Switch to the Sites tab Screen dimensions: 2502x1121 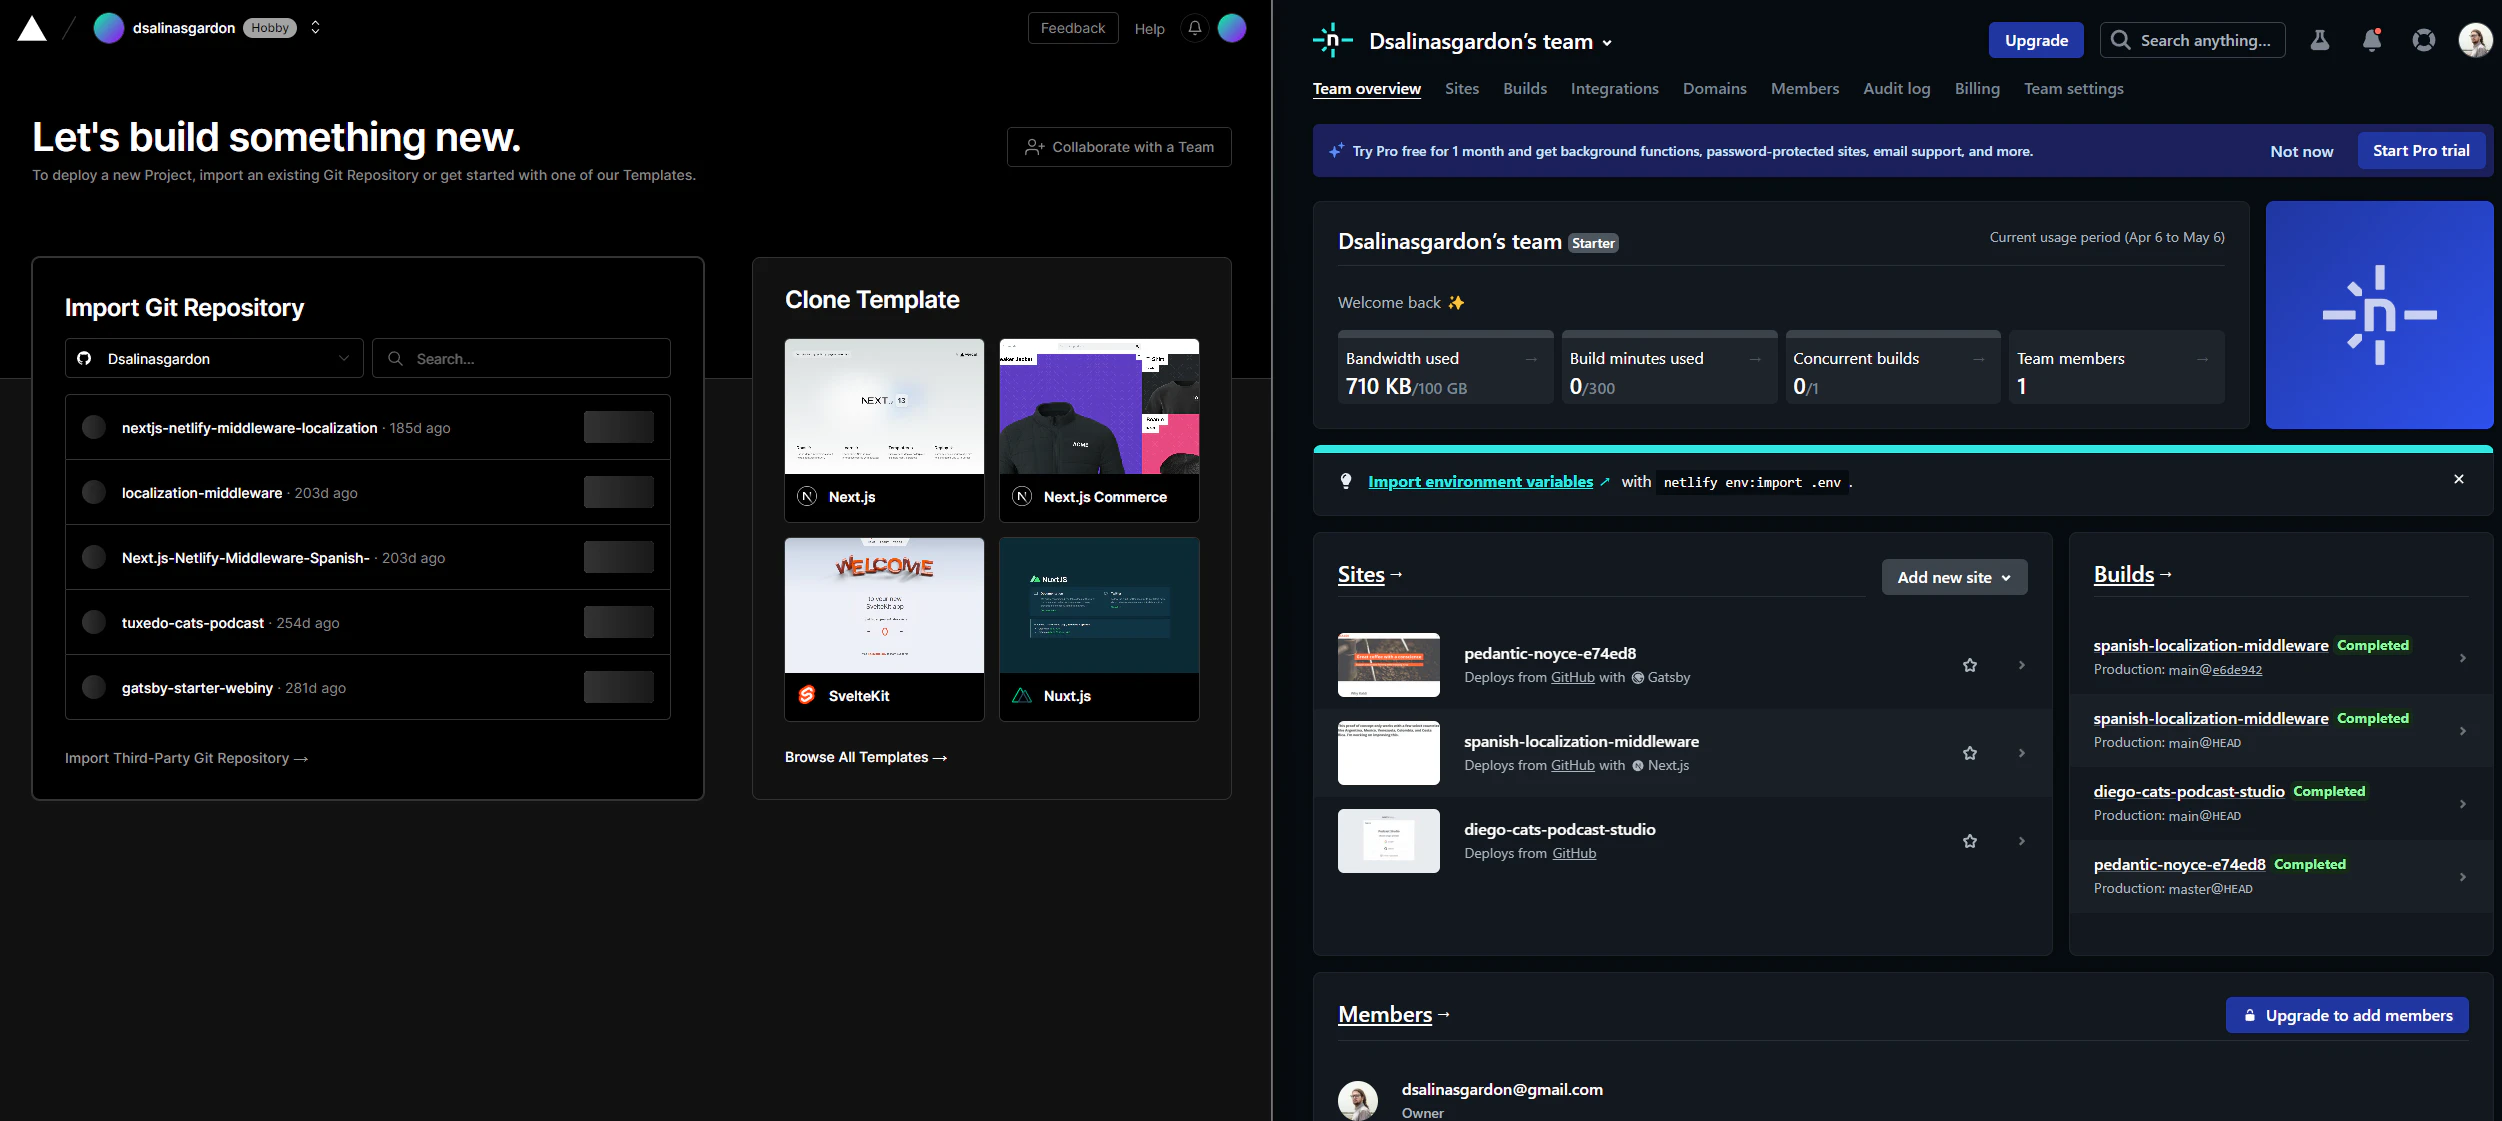tap(1462, 88)
